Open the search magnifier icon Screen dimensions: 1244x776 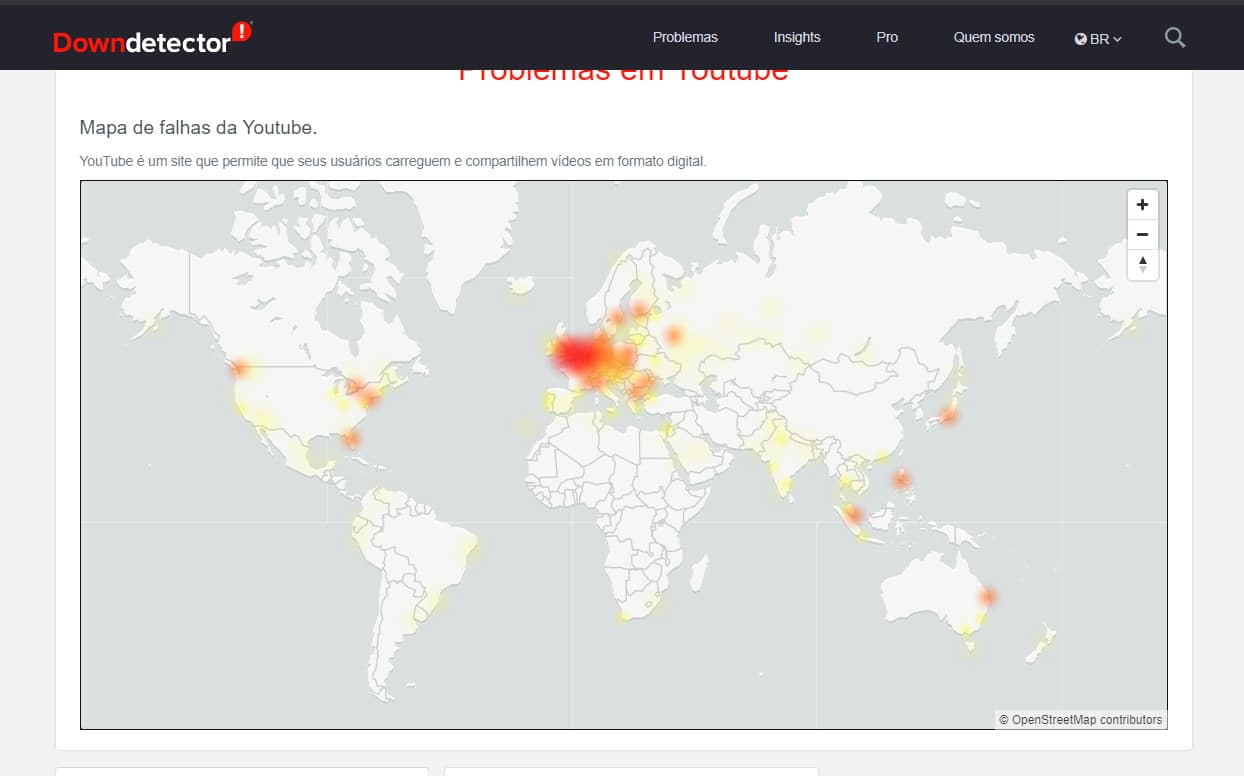coord(1175,38)
